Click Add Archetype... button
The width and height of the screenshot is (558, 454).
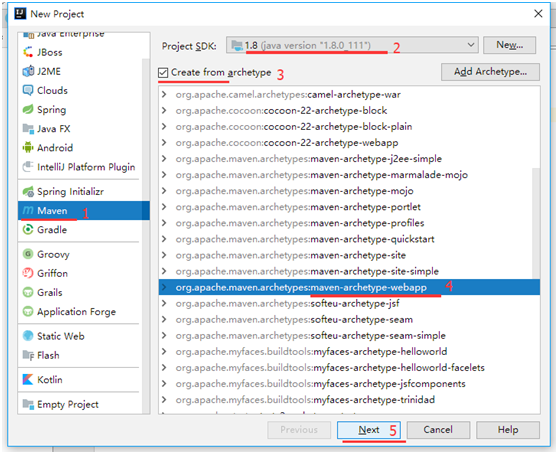490,72
